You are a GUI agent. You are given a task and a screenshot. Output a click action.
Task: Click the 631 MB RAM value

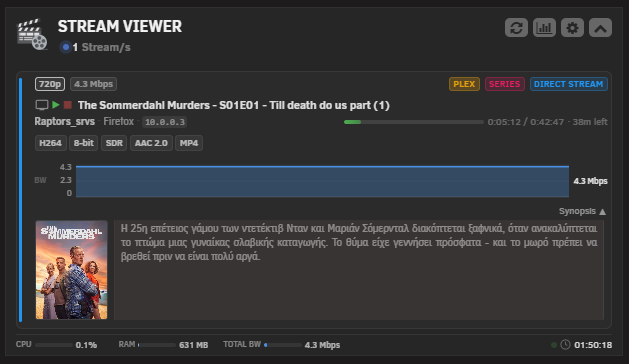click(193, 345)
